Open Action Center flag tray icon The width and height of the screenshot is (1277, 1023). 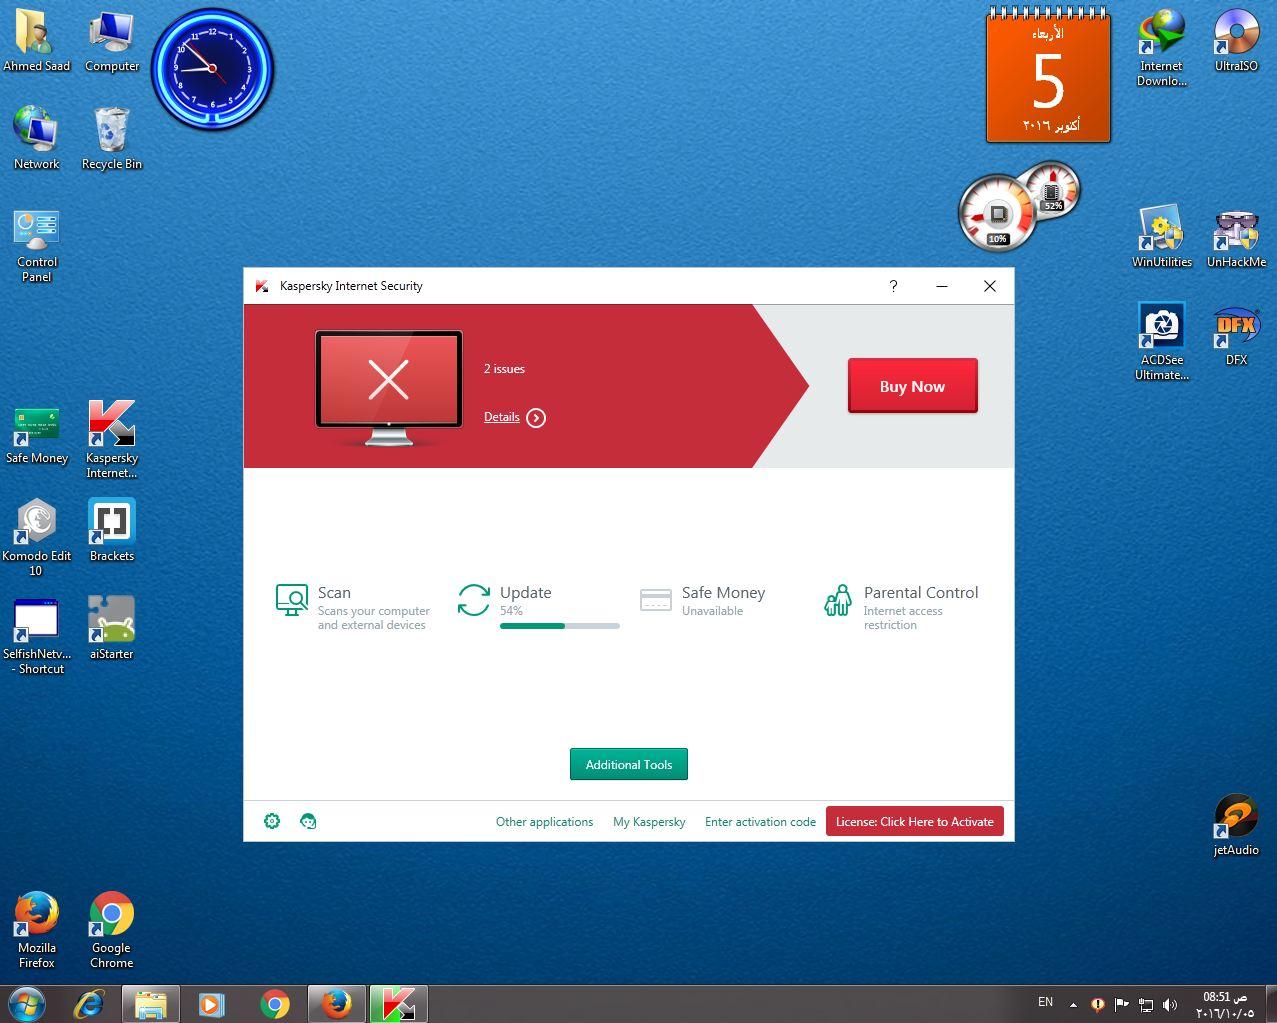(1121, 1005)
